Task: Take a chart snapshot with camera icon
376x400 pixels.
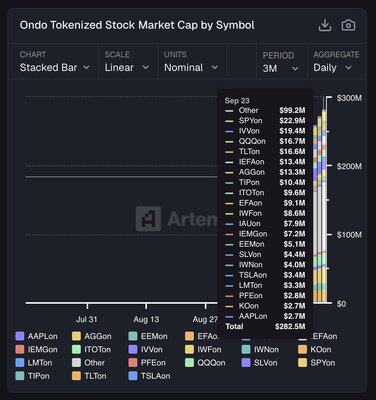Action: (349, 25)
